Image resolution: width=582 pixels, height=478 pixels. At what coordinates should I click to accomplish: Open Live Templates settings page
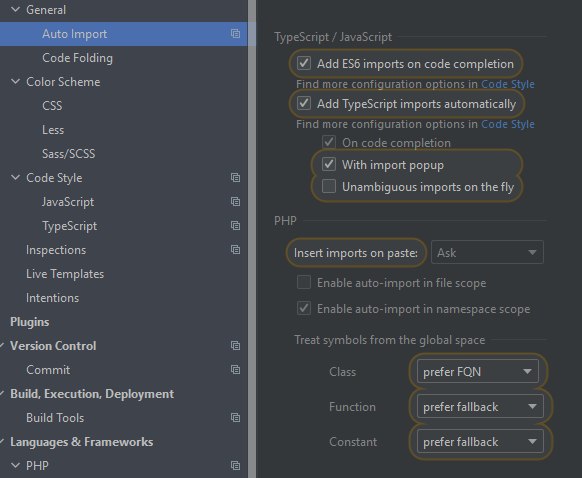point(65,274)
